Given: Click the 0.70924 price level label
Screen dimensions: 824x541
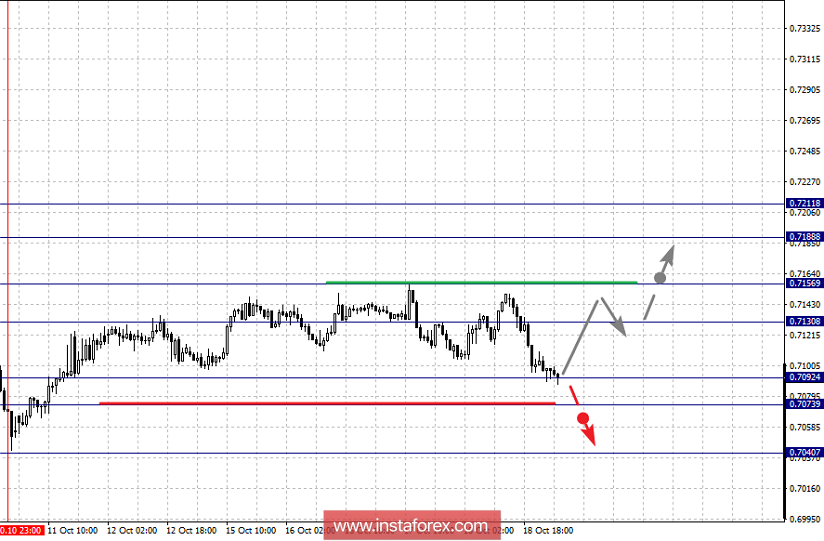Looking at the screenshot, I should (805, 377).
